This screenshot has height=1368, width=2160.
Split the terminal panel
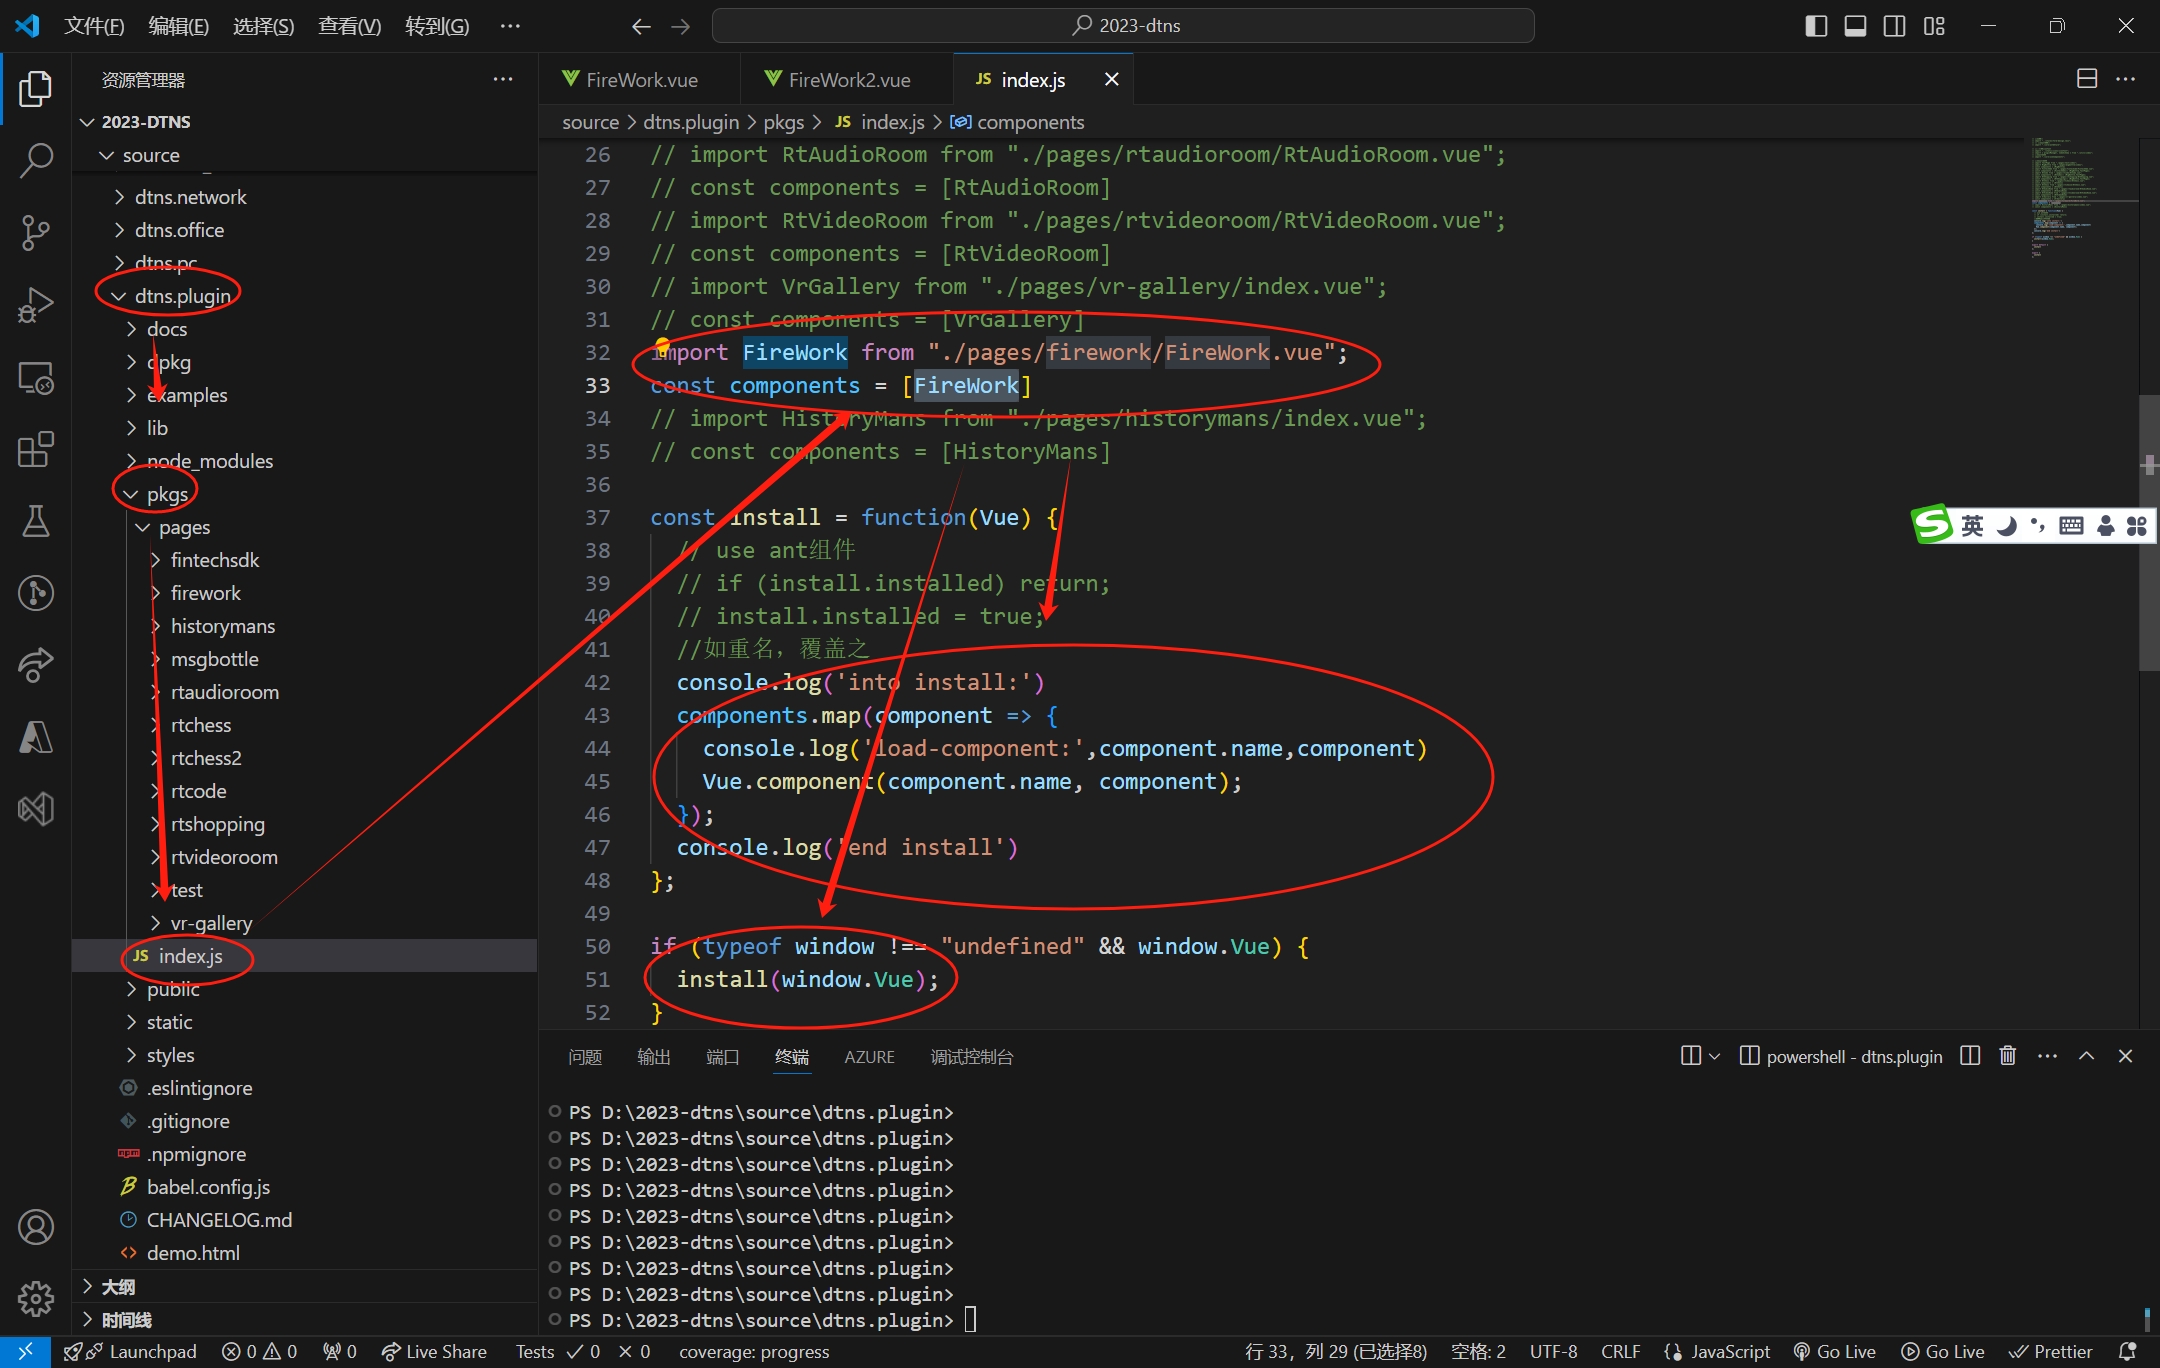click(x=1970, y=1056)
